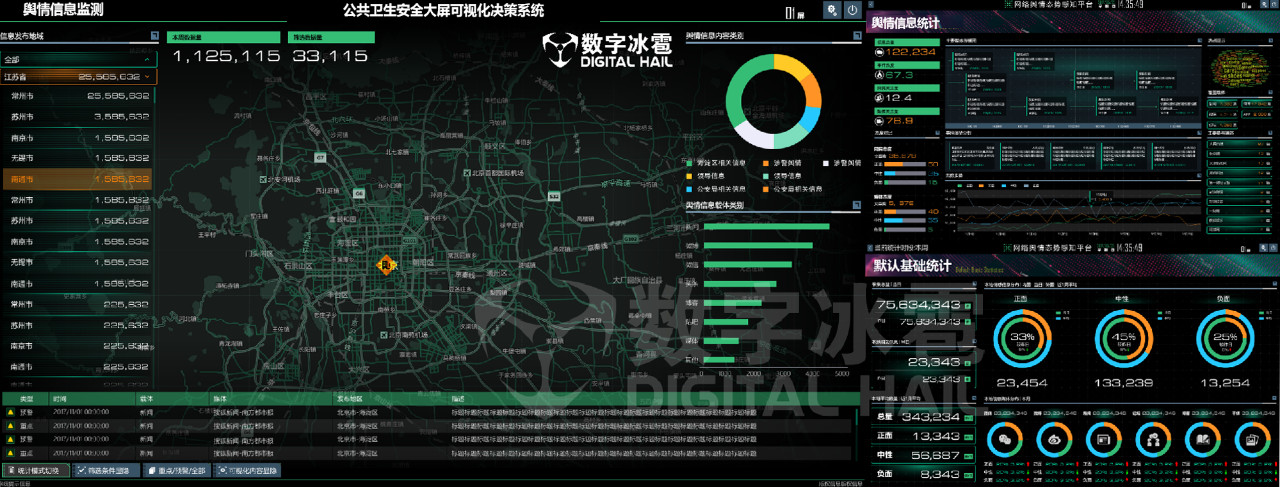Click the 统计模式切换 button
This screenshot has width=1280, height=487.
pos(36,470)
